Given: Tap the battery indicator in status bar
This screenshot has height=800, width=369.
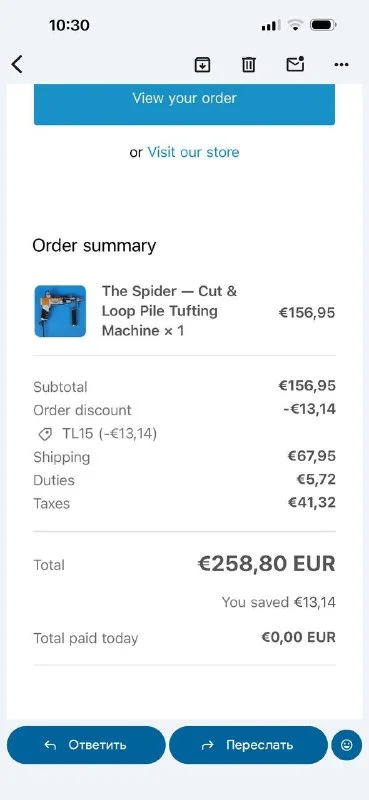Looking at the screenshot, I should point(323,24).
